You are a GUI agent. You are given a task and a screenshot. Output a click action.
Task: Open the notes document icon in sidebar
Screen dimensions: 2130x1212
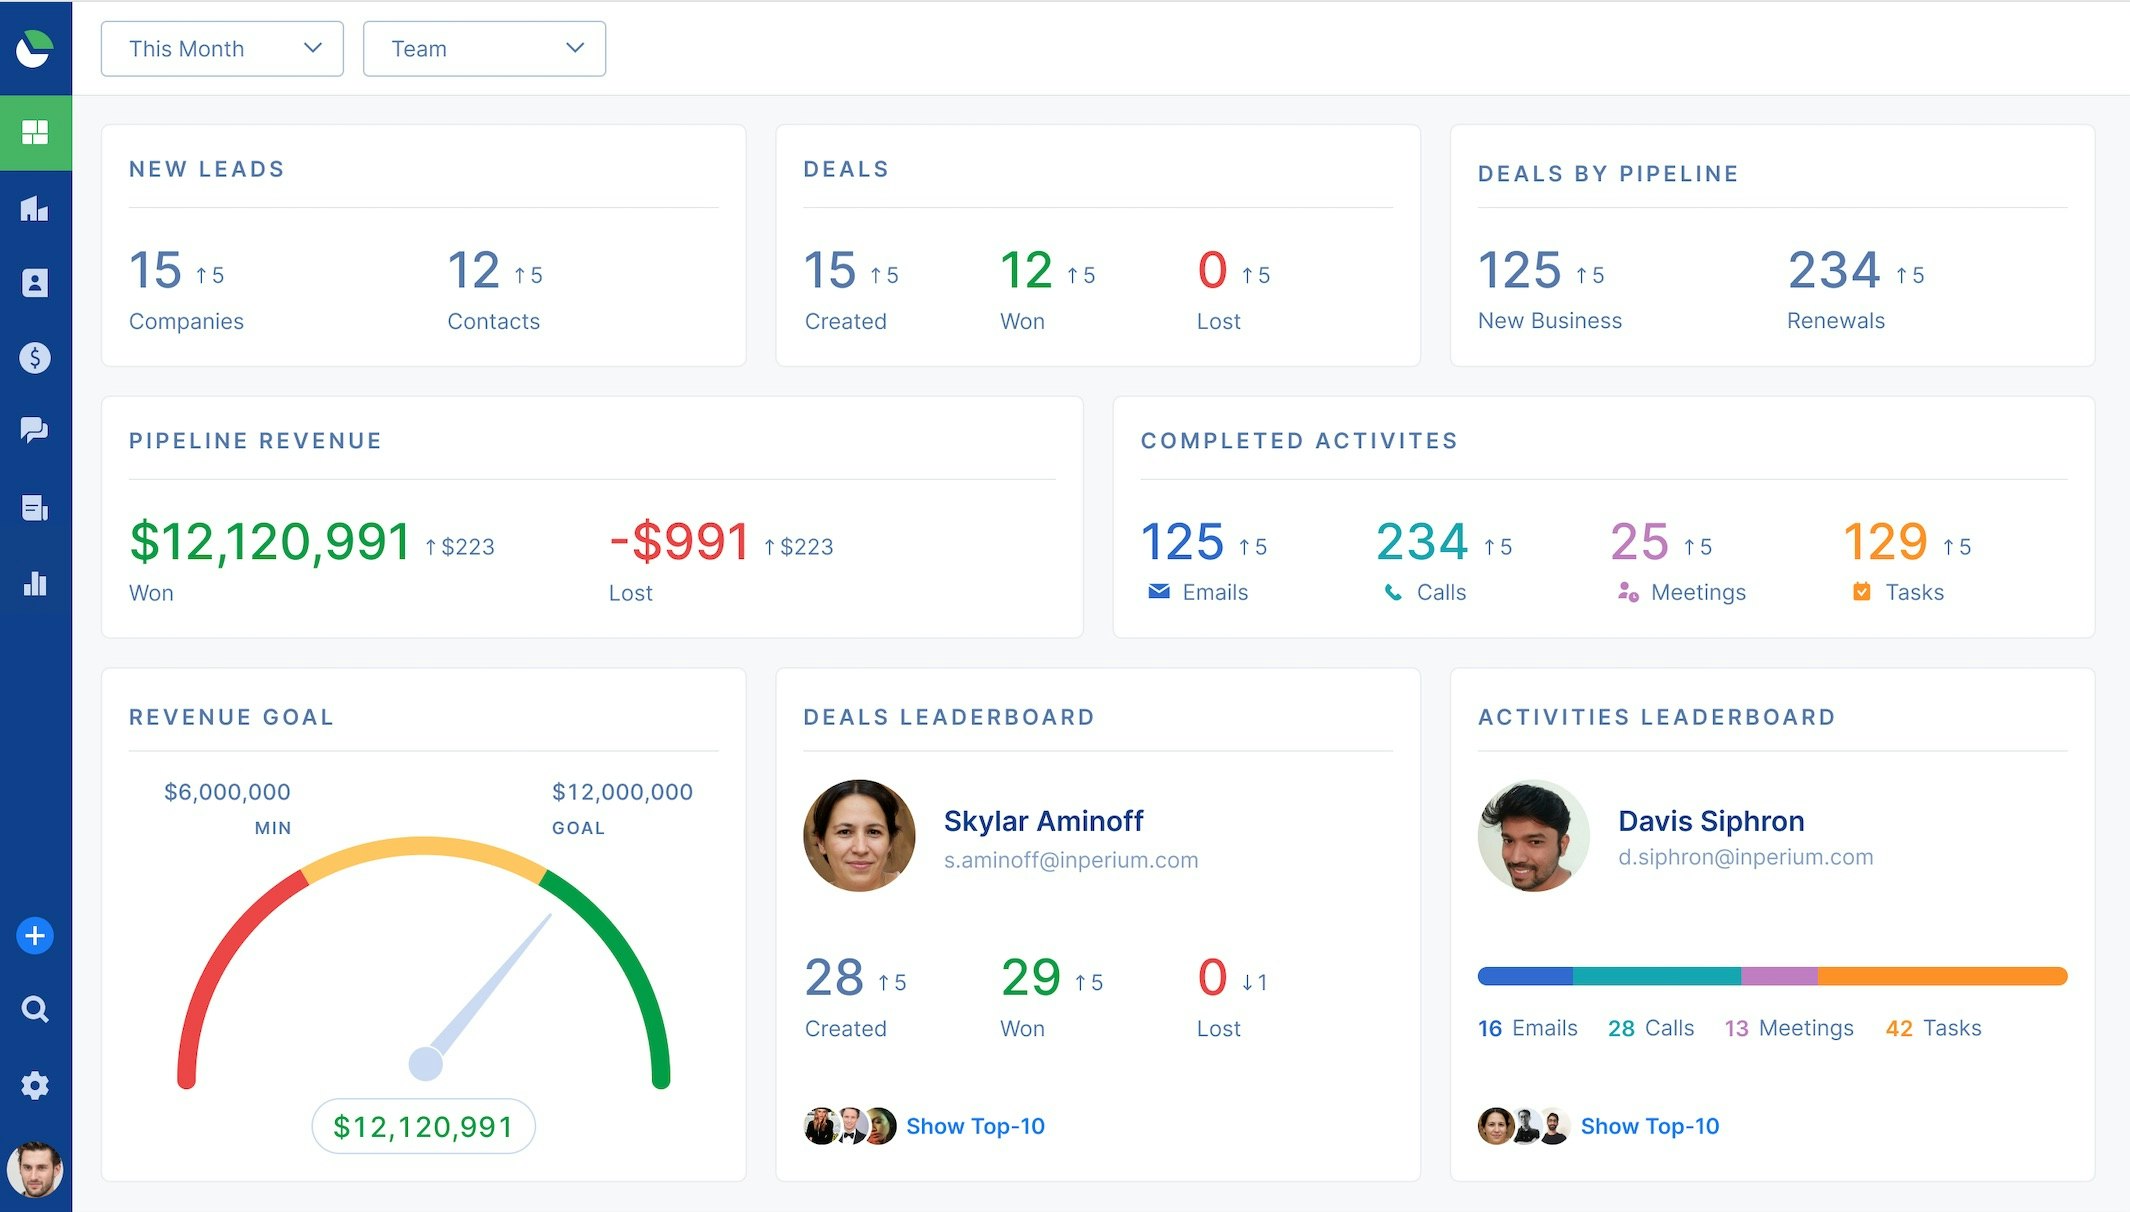click(x=35, y=508)
